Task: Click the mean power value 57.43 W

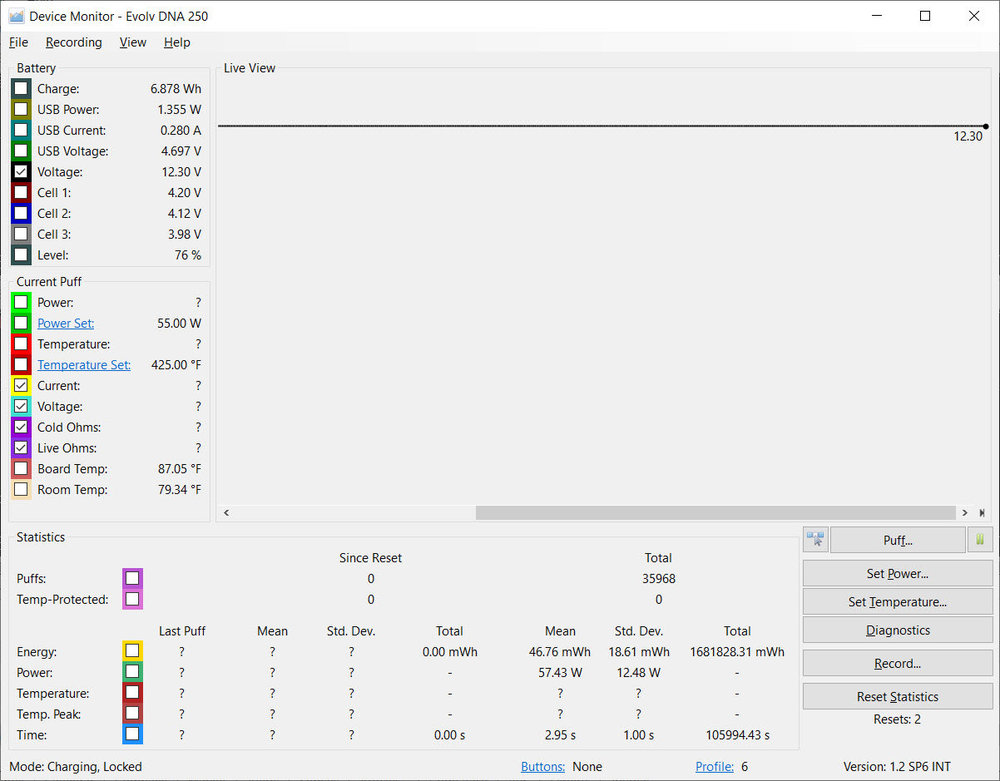Action: tap(560, 673)
